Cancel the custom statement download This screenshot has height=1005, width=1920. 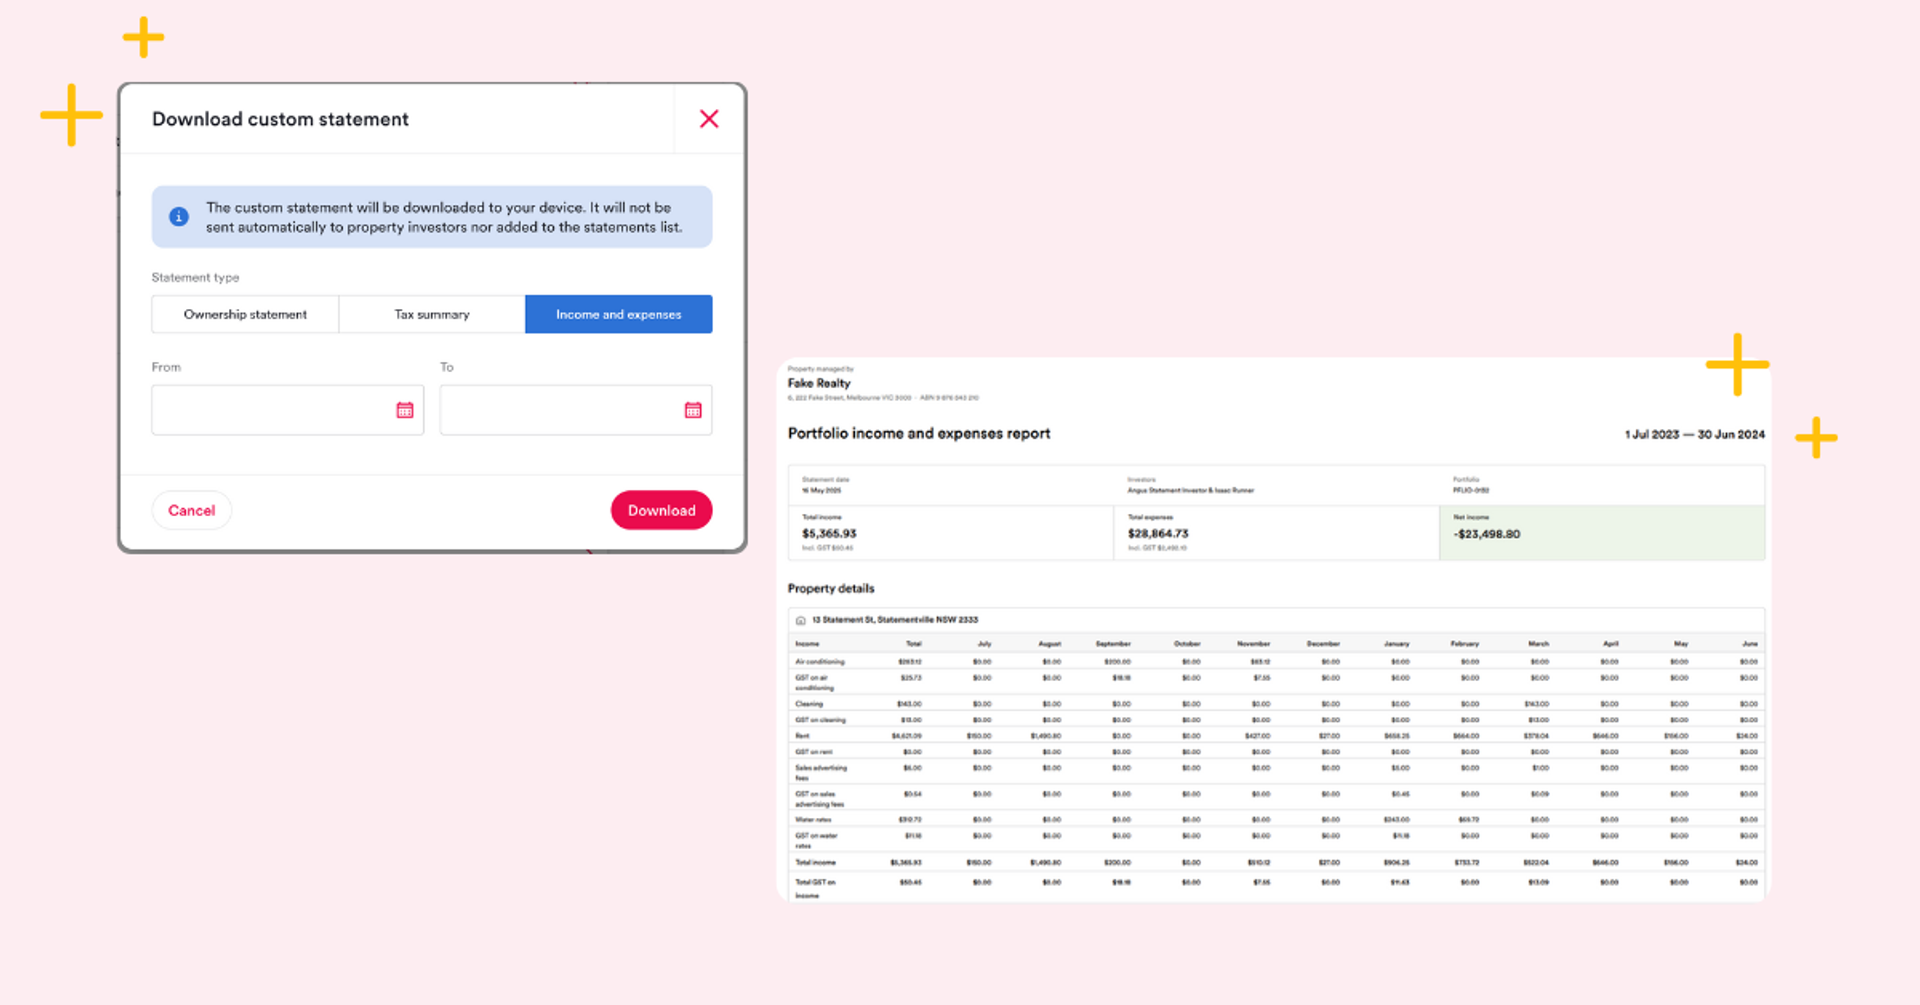point(192,510)
